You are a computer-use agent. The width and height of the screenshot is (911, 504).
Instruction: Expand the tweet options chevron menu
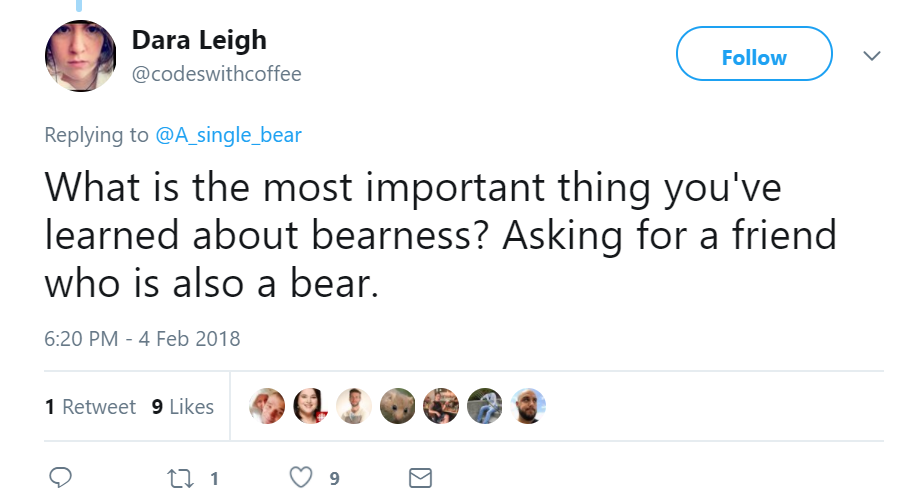pos(871,55)
